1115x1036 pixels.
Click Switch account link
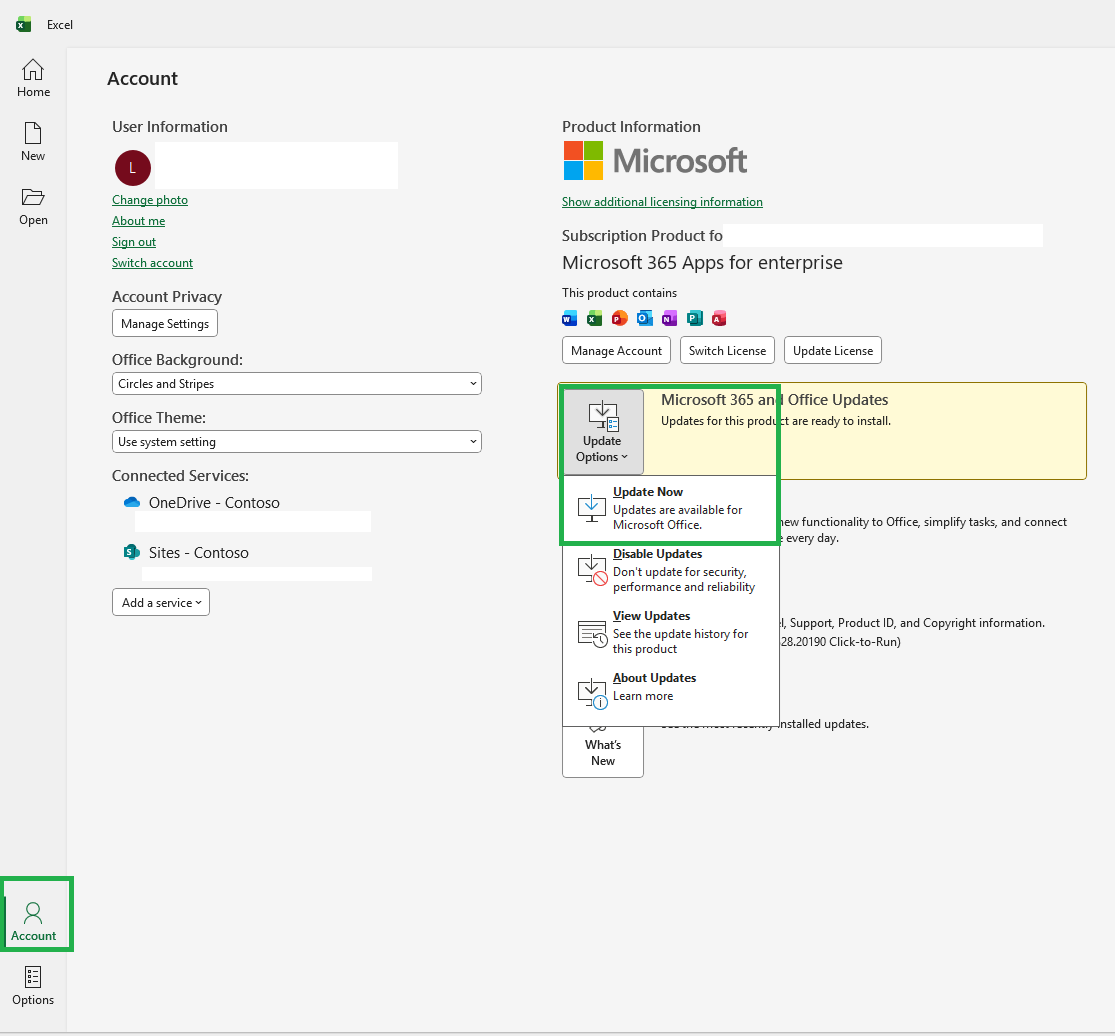[x=152, y=263]
